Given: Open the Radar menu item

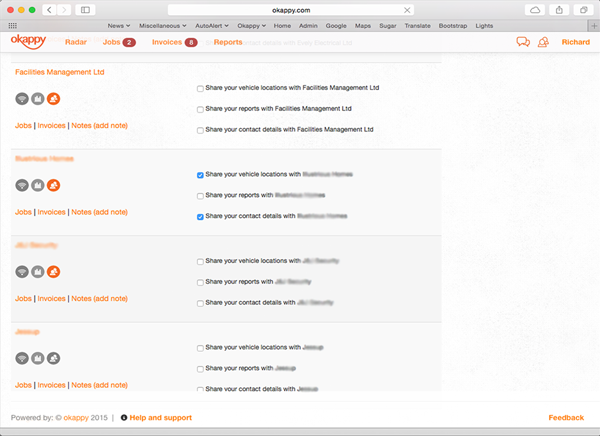Looking at the screenshot, I should 76,42.
